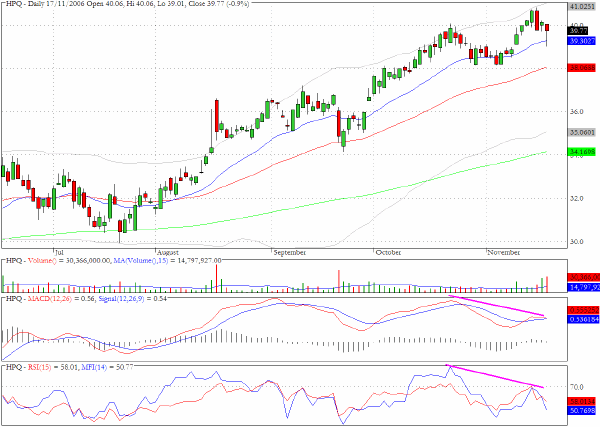Click the November month label

pos(504,253)
